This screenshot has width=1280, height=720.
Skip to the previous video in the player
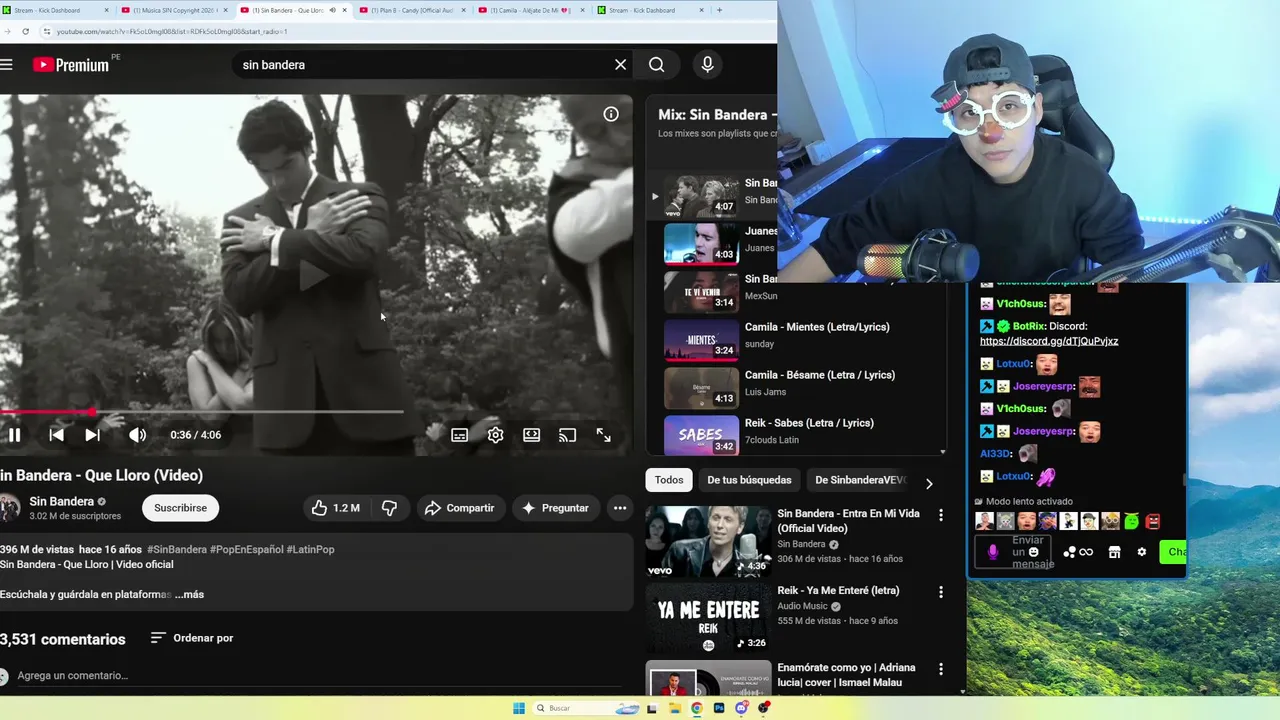click(56, 435)
